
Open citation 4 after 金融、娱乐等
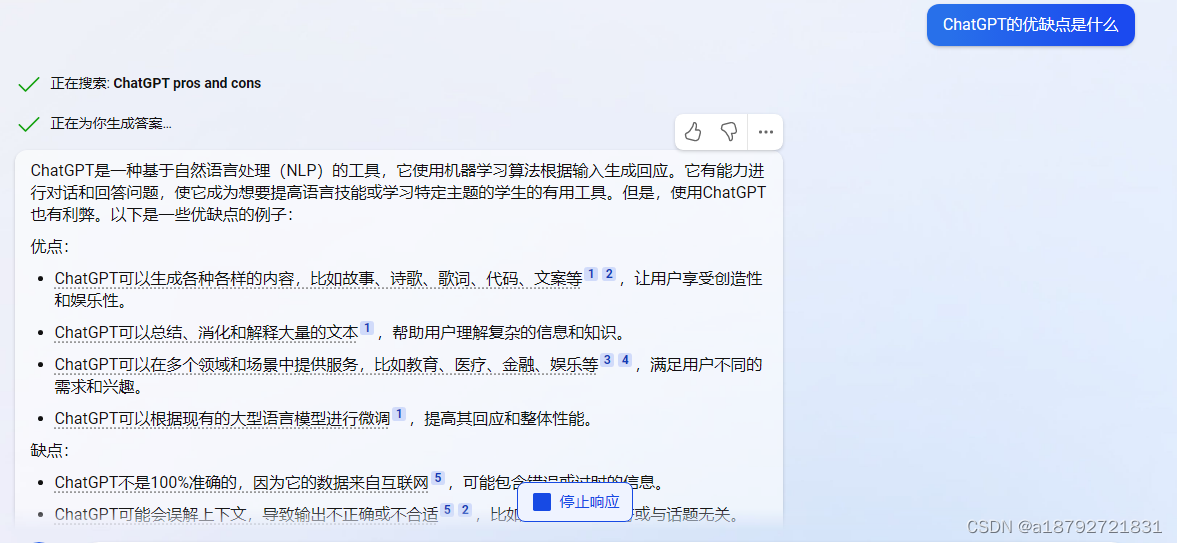click(x=625, y=360)
